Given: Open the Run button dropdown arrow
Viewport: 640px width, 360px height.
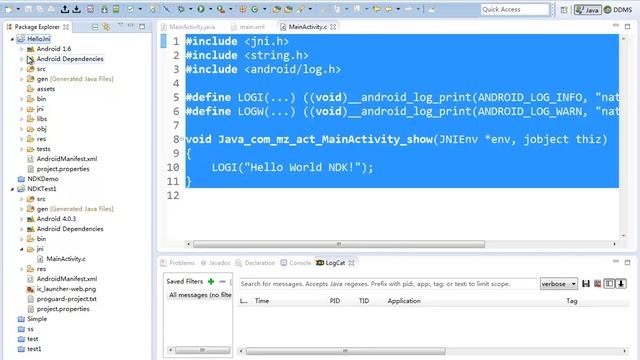Looking at the screenshot, I should [211, 9].
